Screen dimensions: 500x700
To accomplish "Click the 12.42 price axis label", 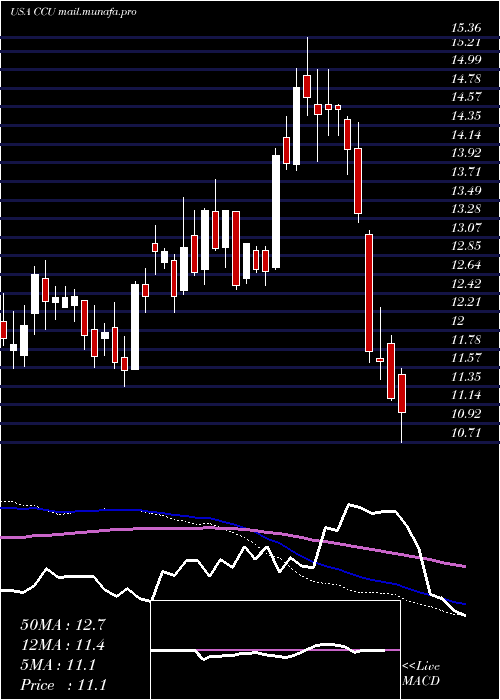I will pos(466,283).
